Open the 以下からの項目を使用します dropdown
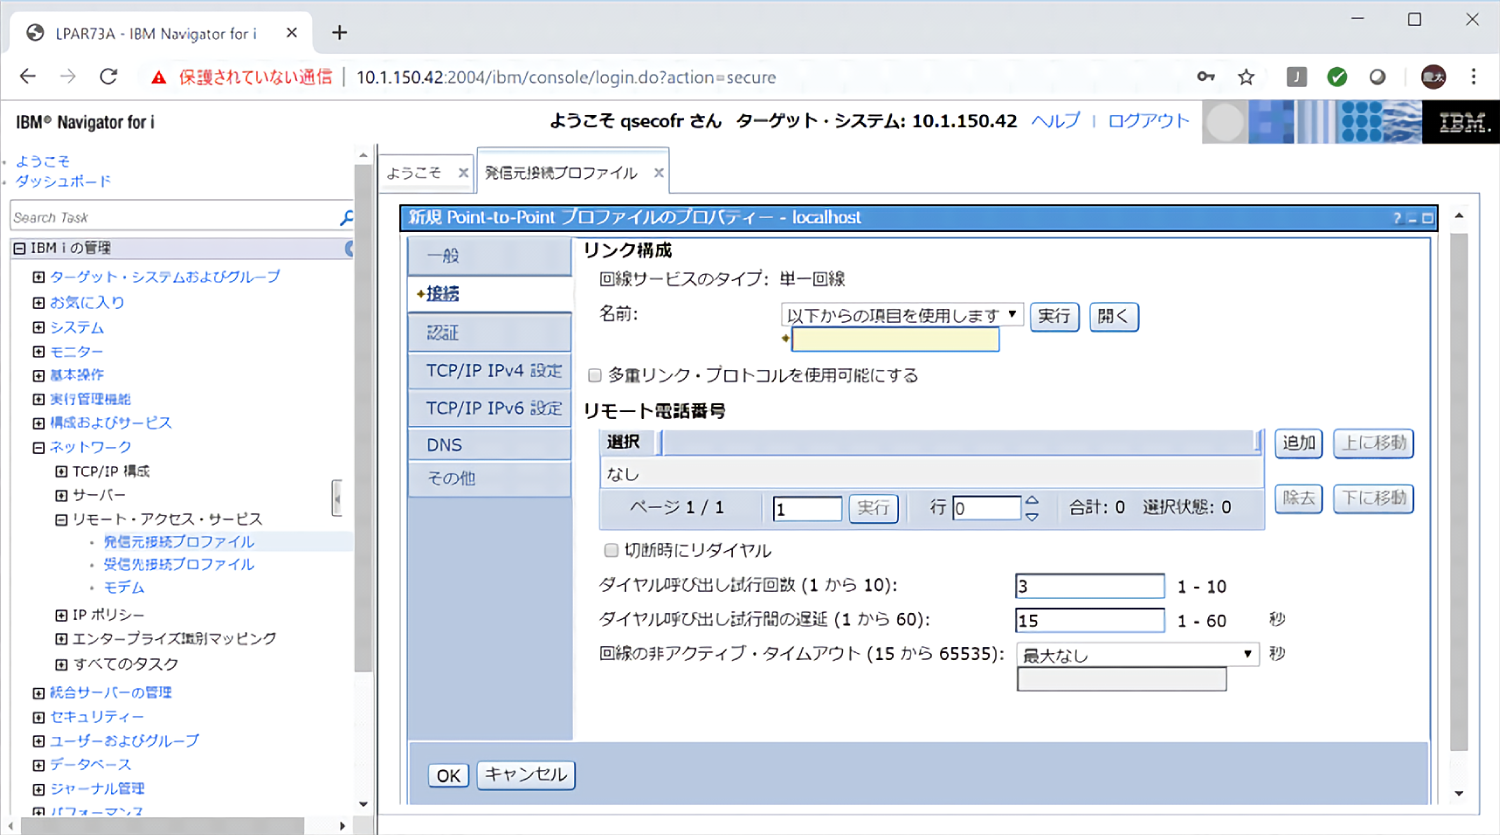The width and height of the screenshot is (1500, 835). click(902, 315)
